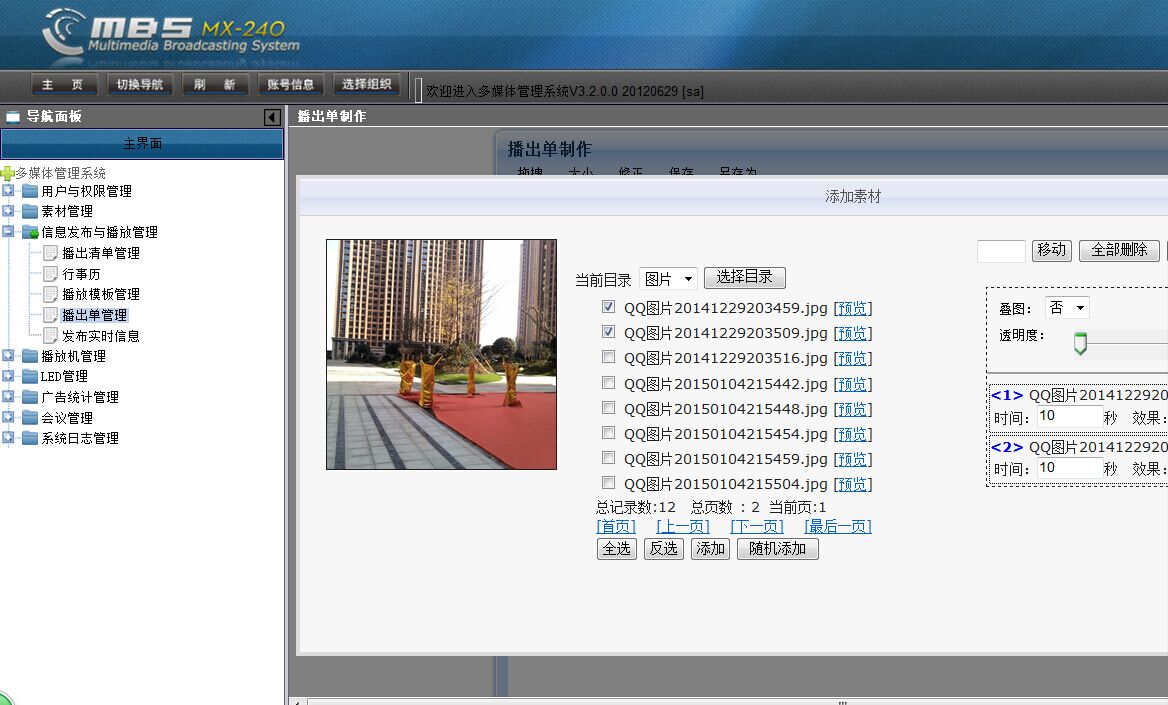This screenshot has width=1168, height=705.
Task: Click the 播出清单管理 document icon
Action: [51, 253]
